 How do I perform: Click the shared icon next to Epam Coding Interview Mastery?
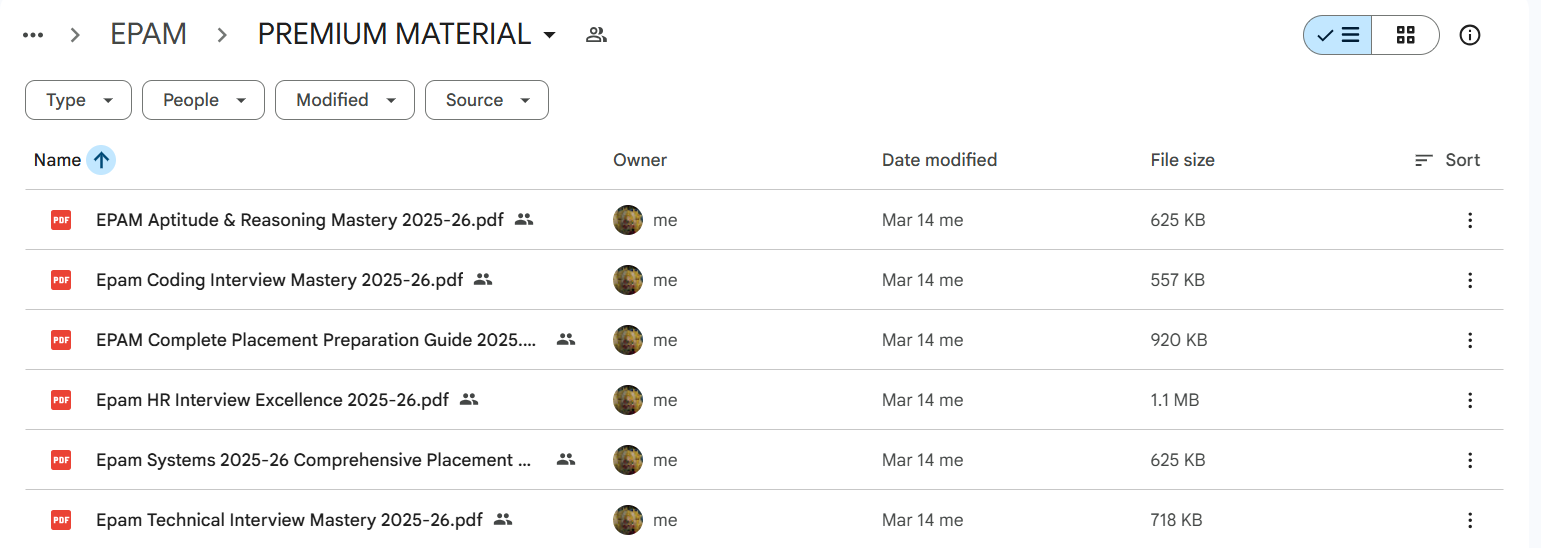pyautogui.click(x=483, y=280)
